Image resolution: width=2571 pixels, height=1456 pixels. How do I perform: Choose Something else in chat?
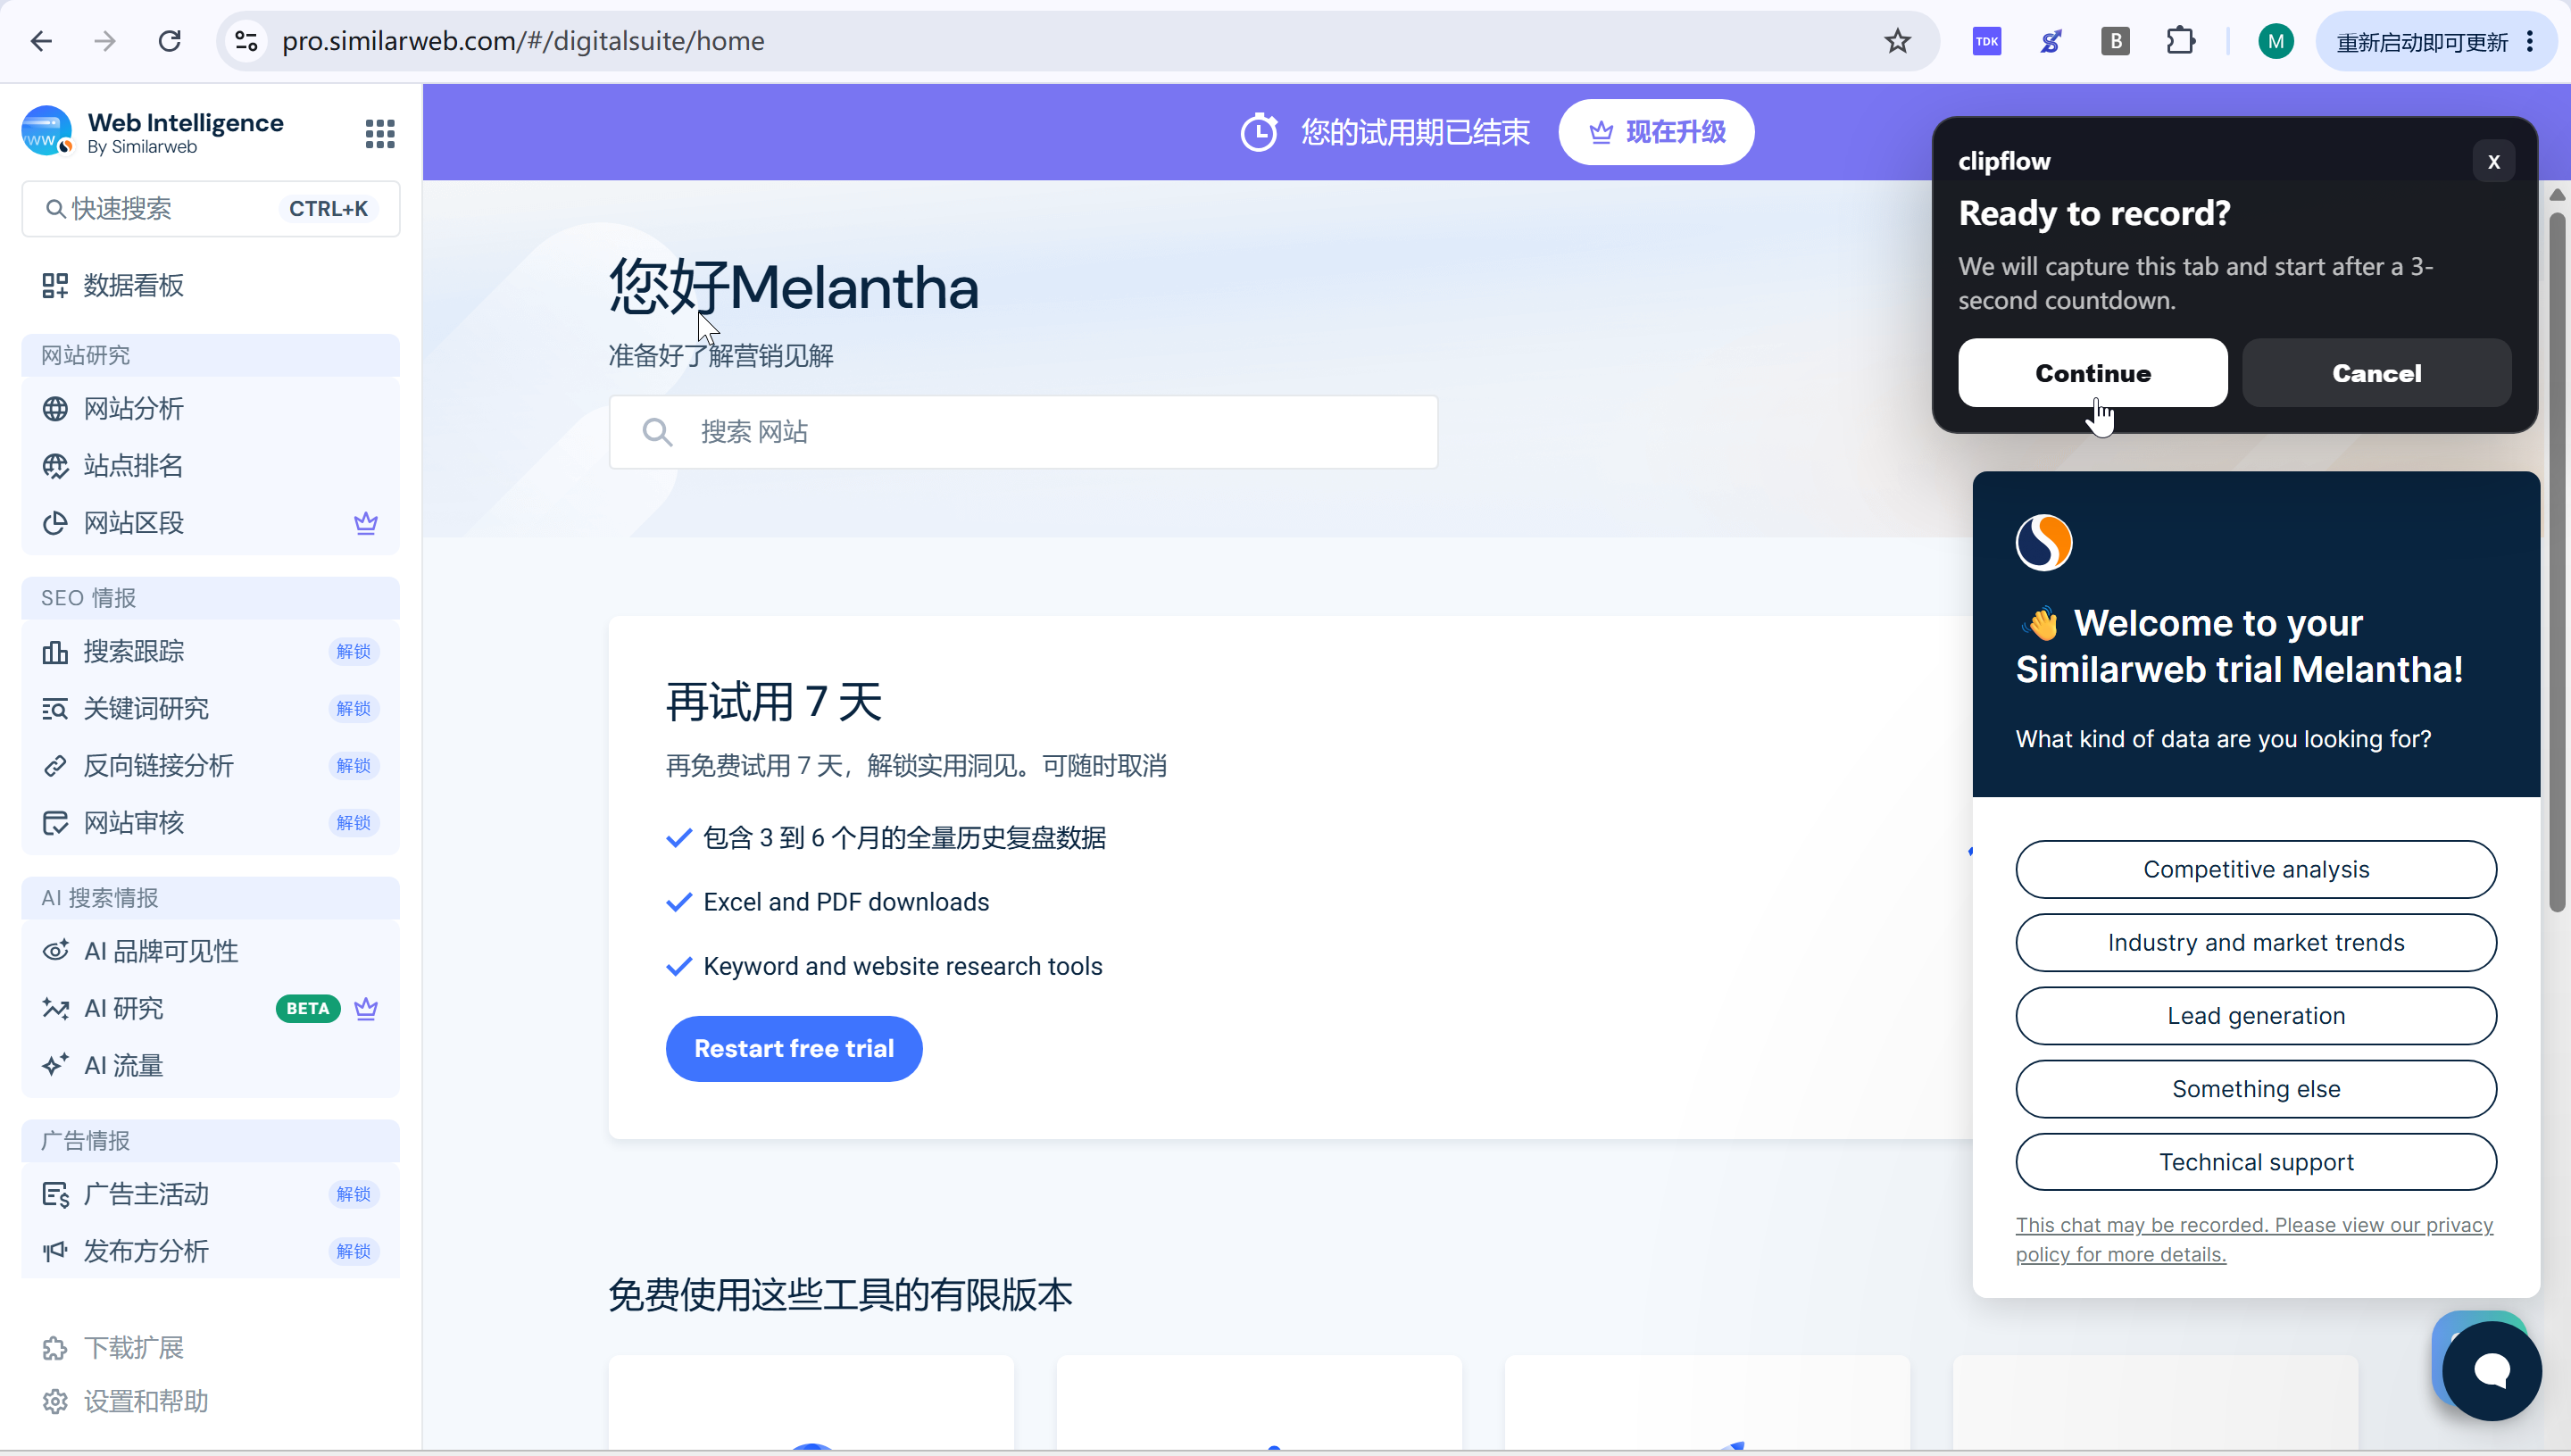[2256, 1089]
